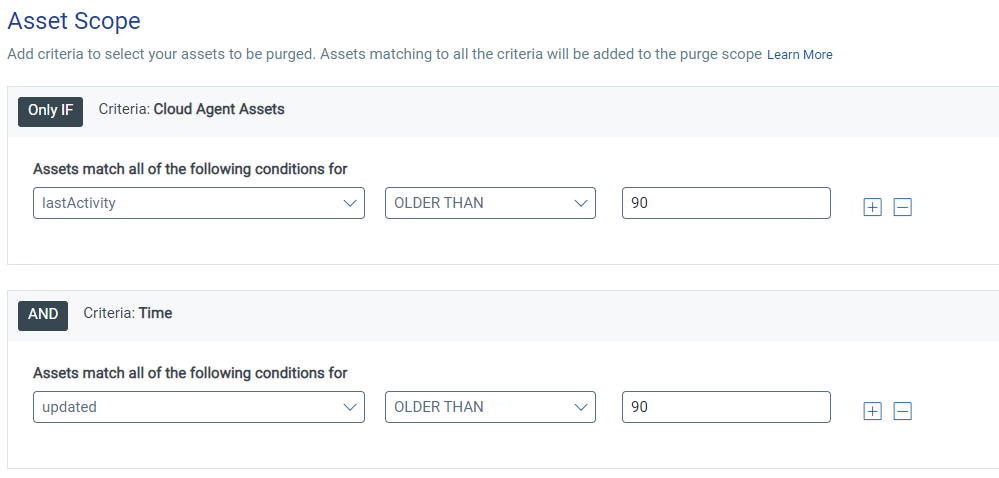Open the updated attribute dropdown
999x478 pixels.
(x=199, y=407)
